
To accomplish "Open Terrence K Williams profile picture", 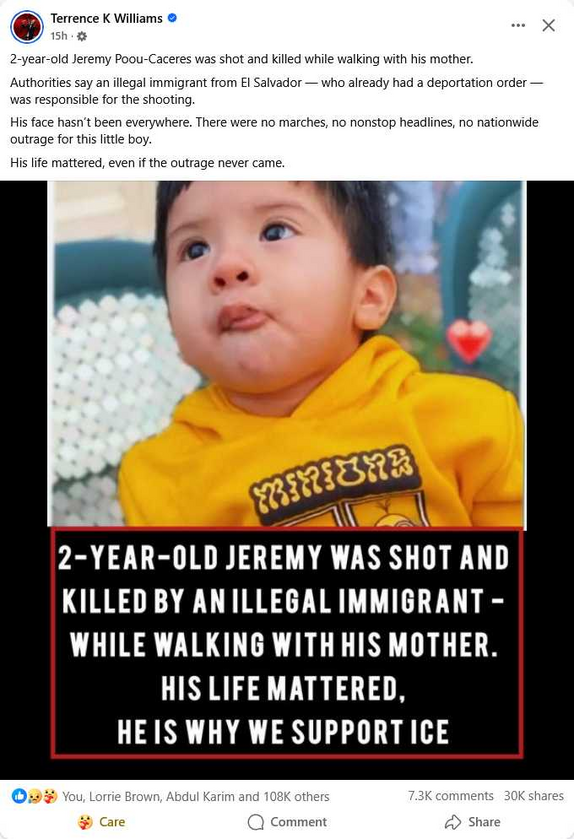I will [x=26, y=26].
